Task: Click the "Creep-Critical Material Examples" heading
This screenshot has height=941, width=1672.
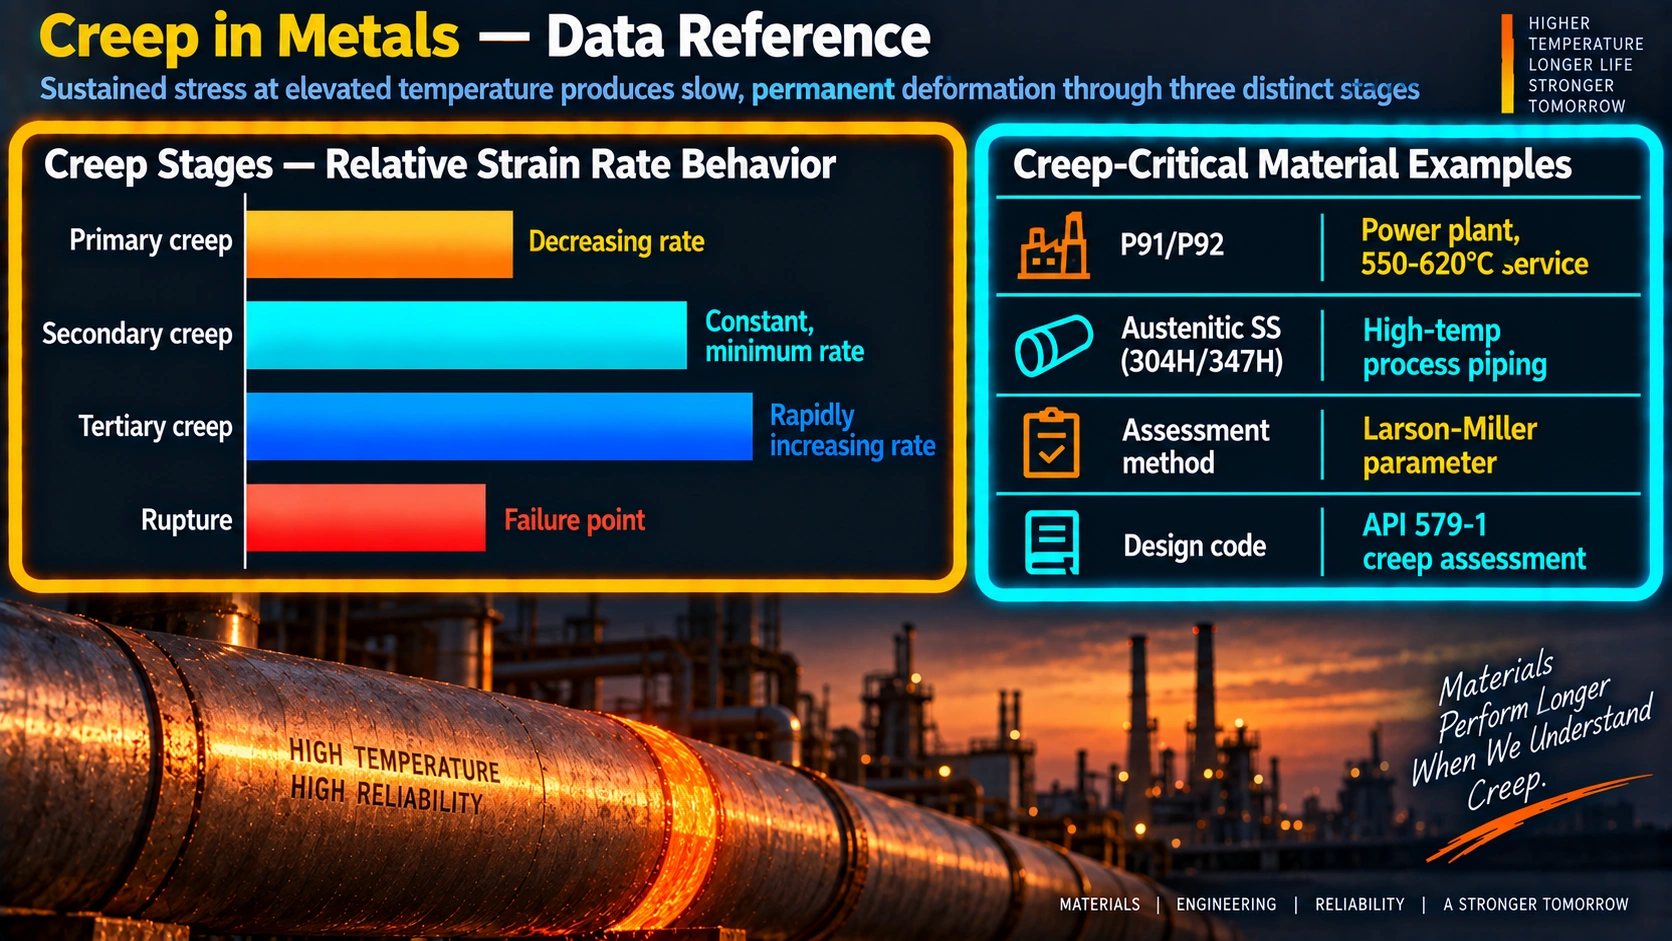Action: pyautogui.click(x=1292, y=165)
